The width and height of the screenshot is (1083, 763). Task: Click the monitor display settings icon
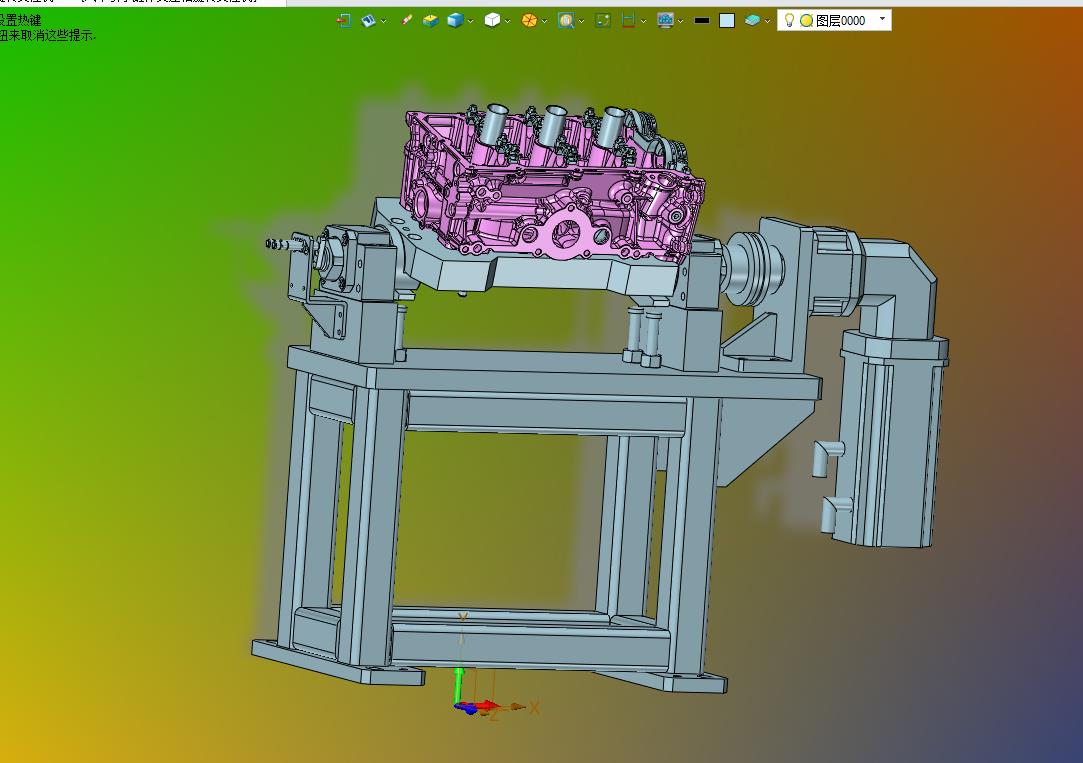[x=665, y=21]
